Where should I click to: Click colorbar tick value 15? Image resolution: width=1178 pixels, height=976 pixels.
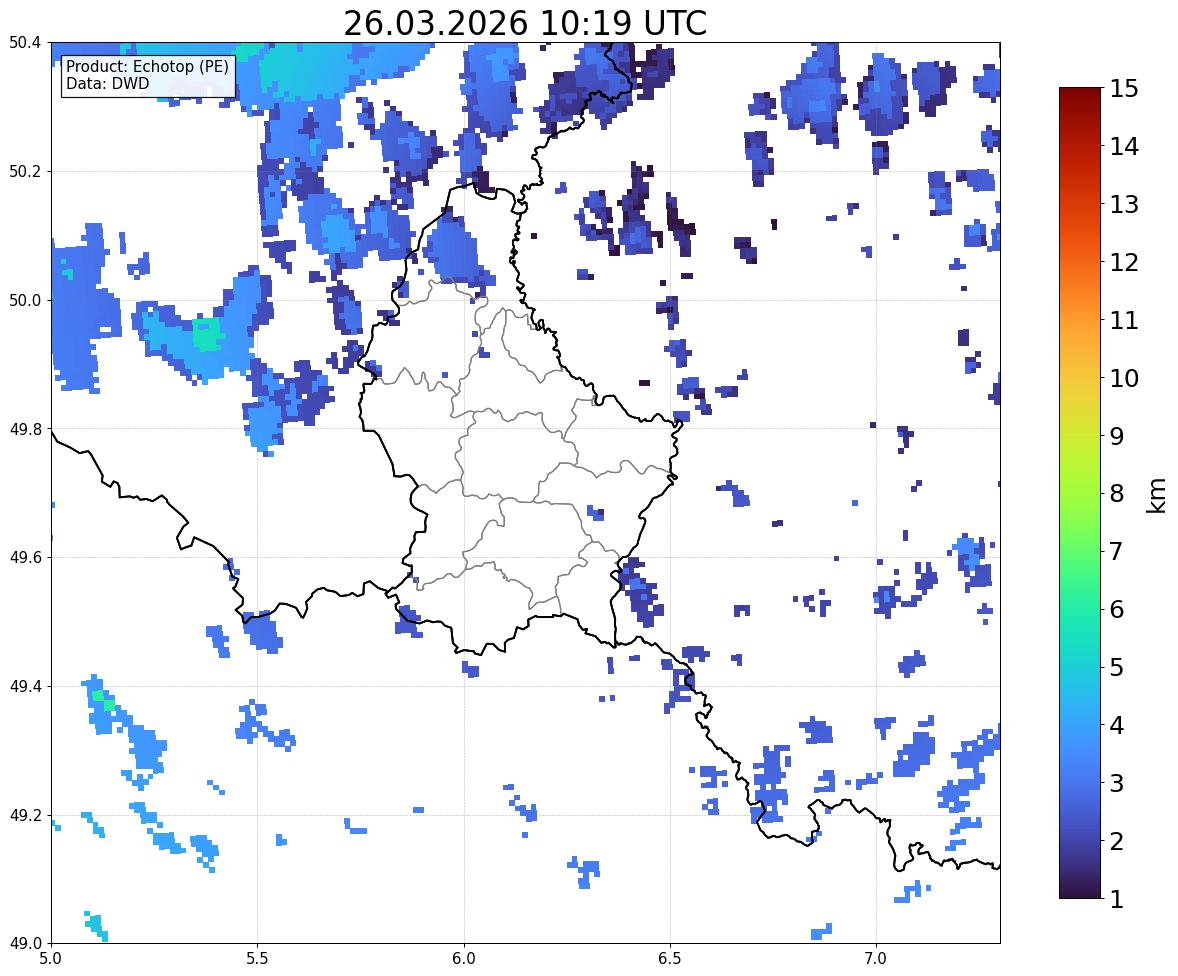(x=1124, y=89)
